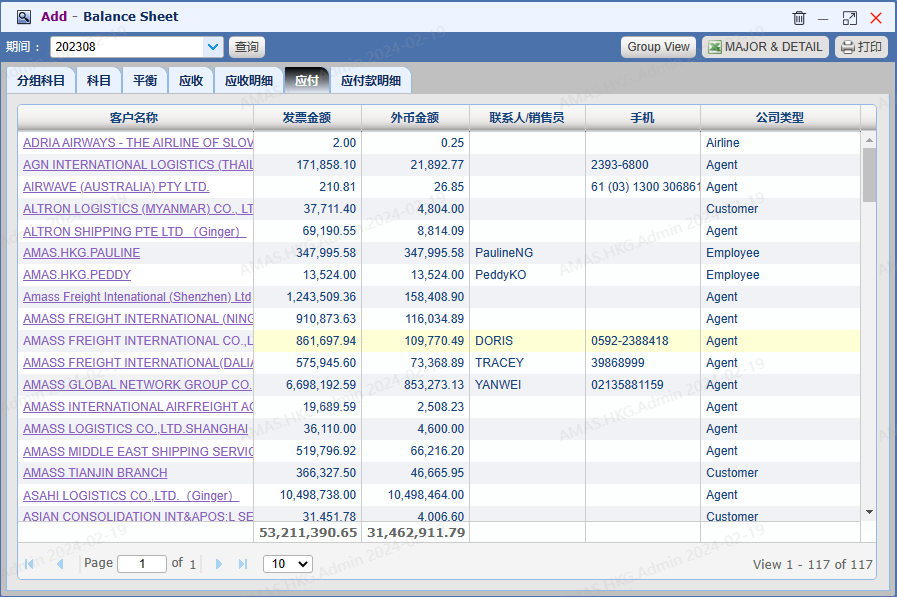Select foreign amount cell 853,273.13
897x597 pixels.
point(415,385)
